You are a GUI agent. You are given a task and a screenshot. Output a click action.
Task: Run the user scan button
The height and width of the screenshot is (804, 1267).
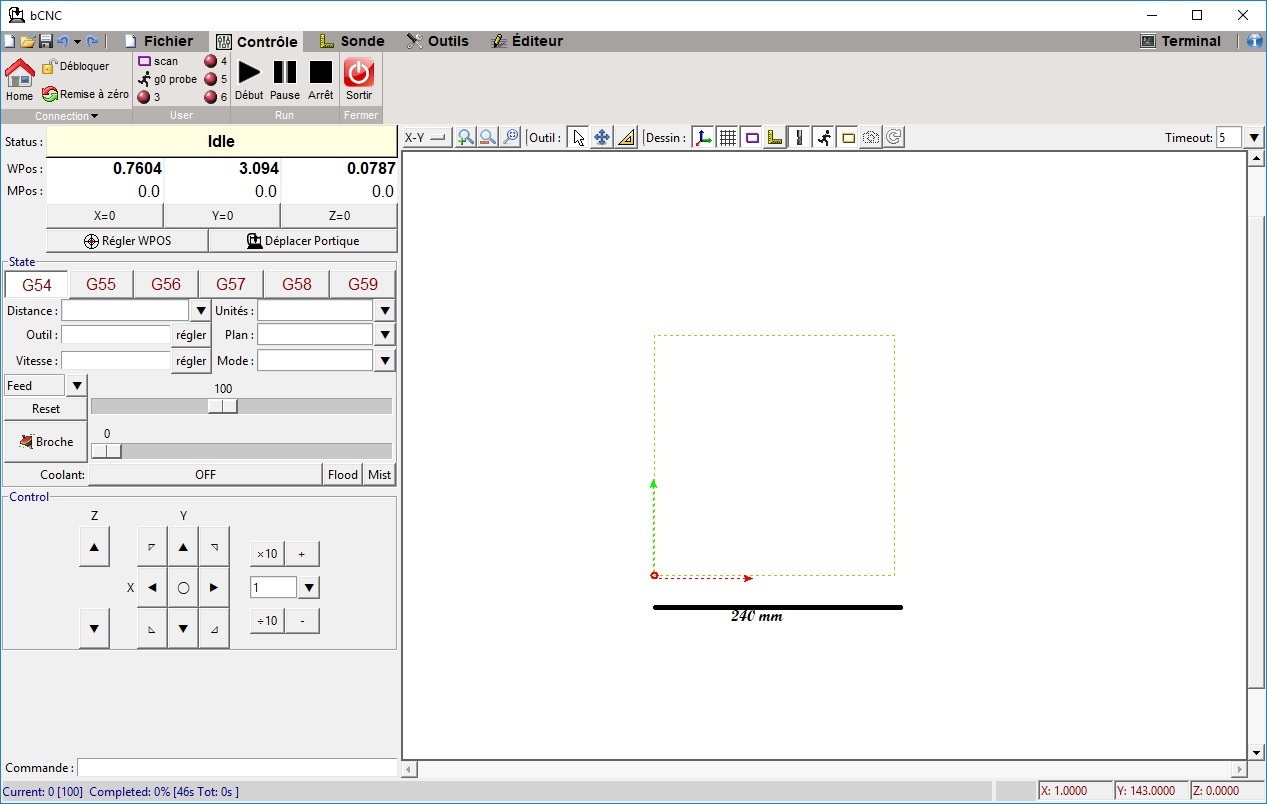pyautogui.click(x=158, y=61)
